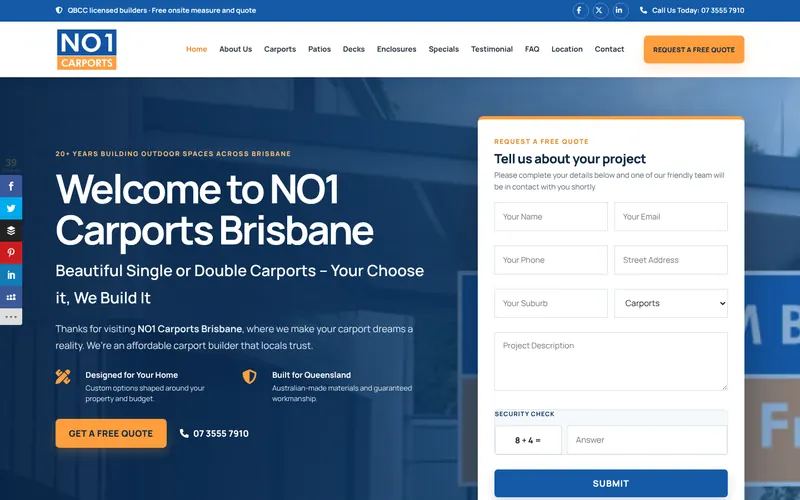
Task: Open the Contact navigation item
Action: 609,49
